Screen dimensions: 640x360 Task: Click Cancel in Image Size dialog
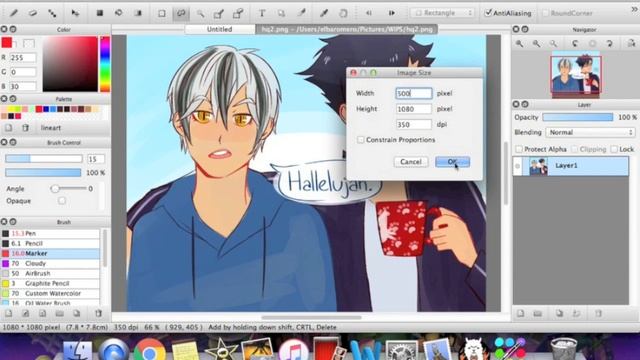(x=411, y=162)
